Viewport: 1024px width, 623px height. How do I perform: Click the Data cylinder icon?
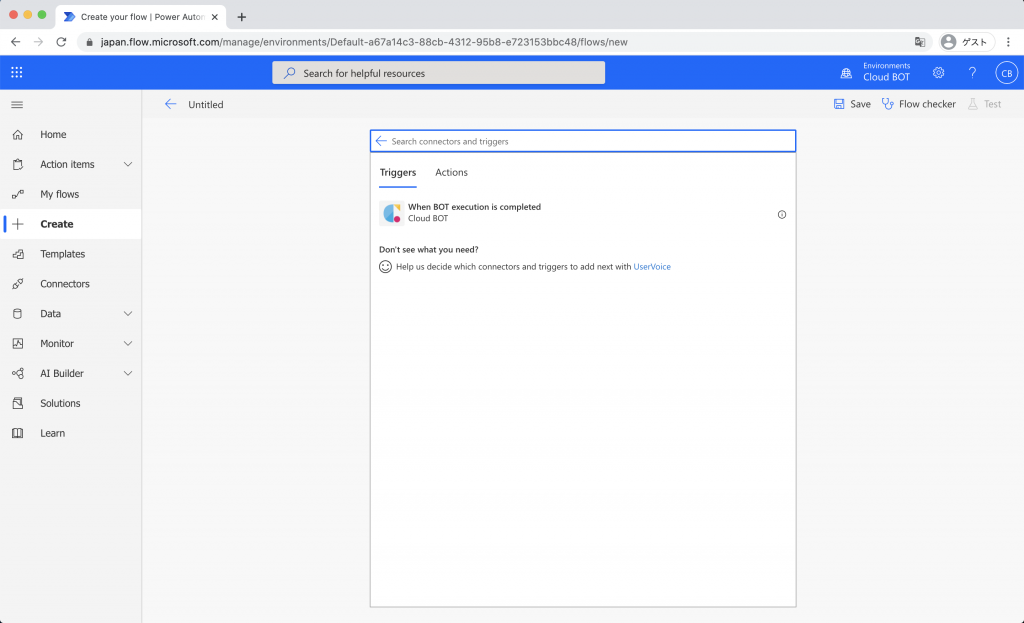[18, 313]
